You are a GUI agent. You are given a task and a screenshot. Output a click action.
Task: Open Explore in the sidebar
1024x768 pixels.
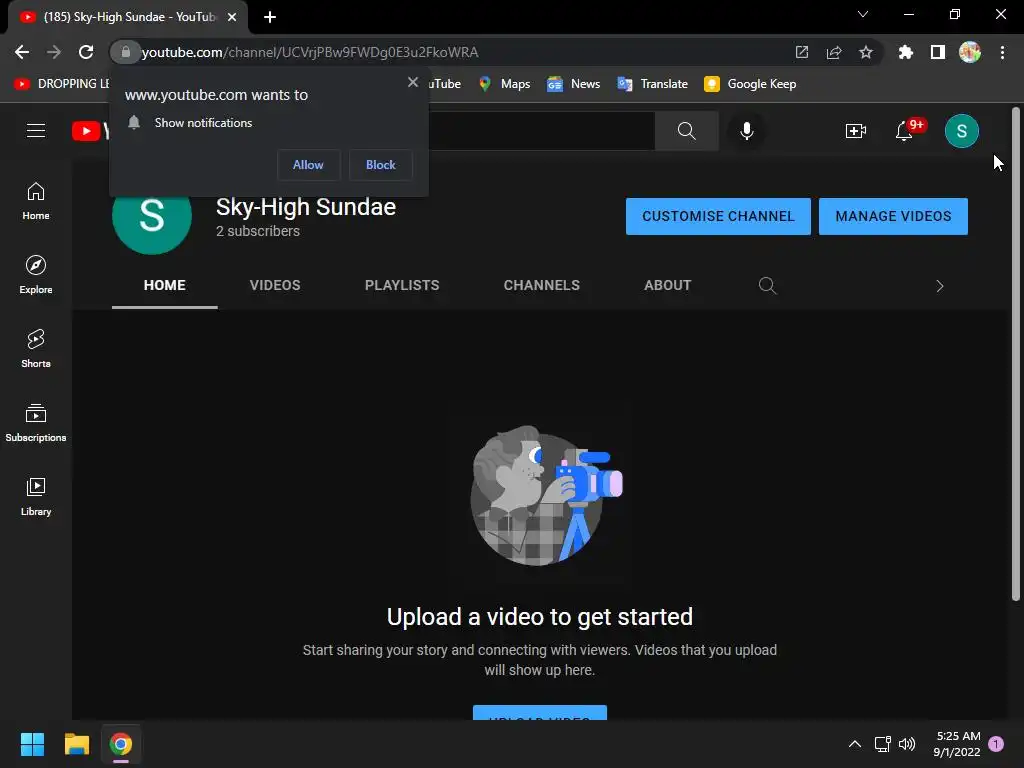[x=36, y=275]
